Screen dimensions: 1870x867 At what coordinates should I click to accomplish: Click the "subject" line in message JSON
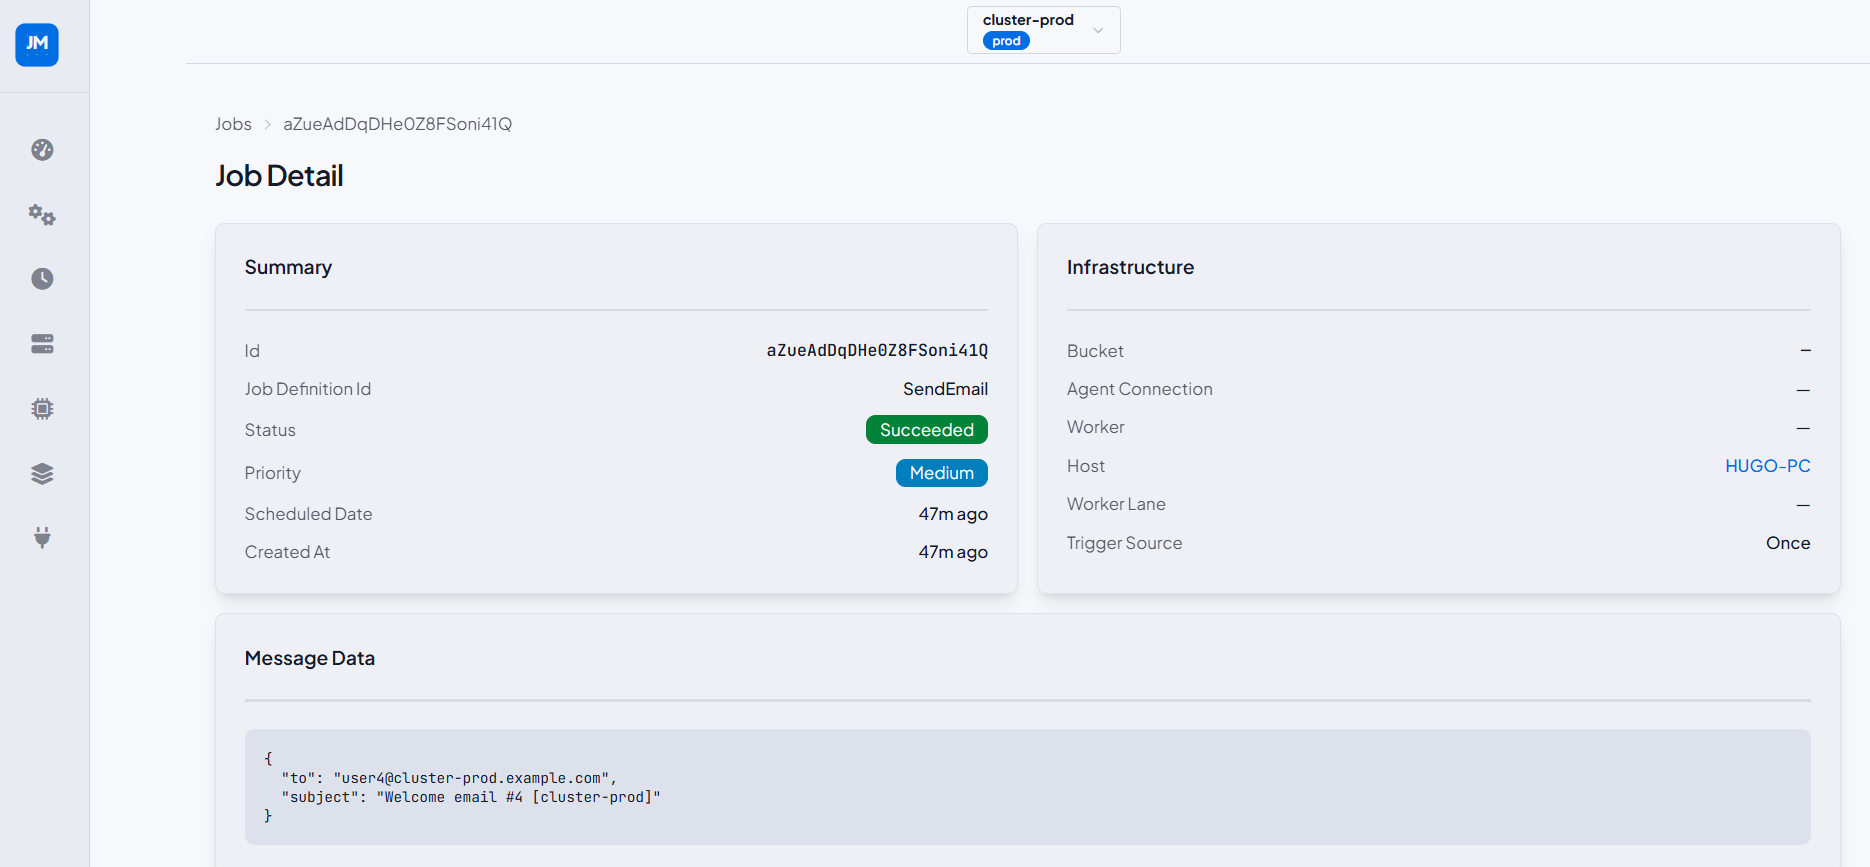(x=471, y=797)
